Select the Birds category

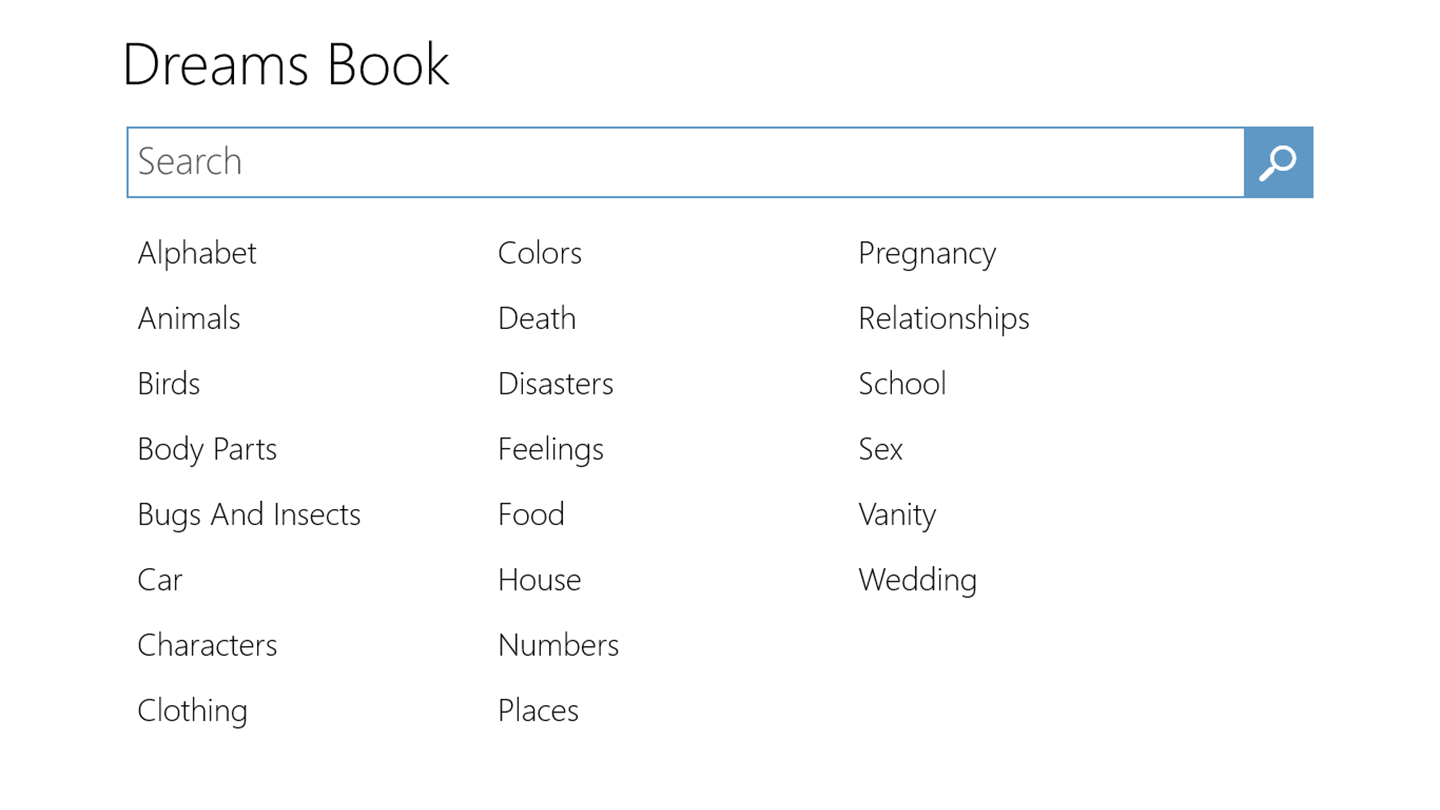169,384
